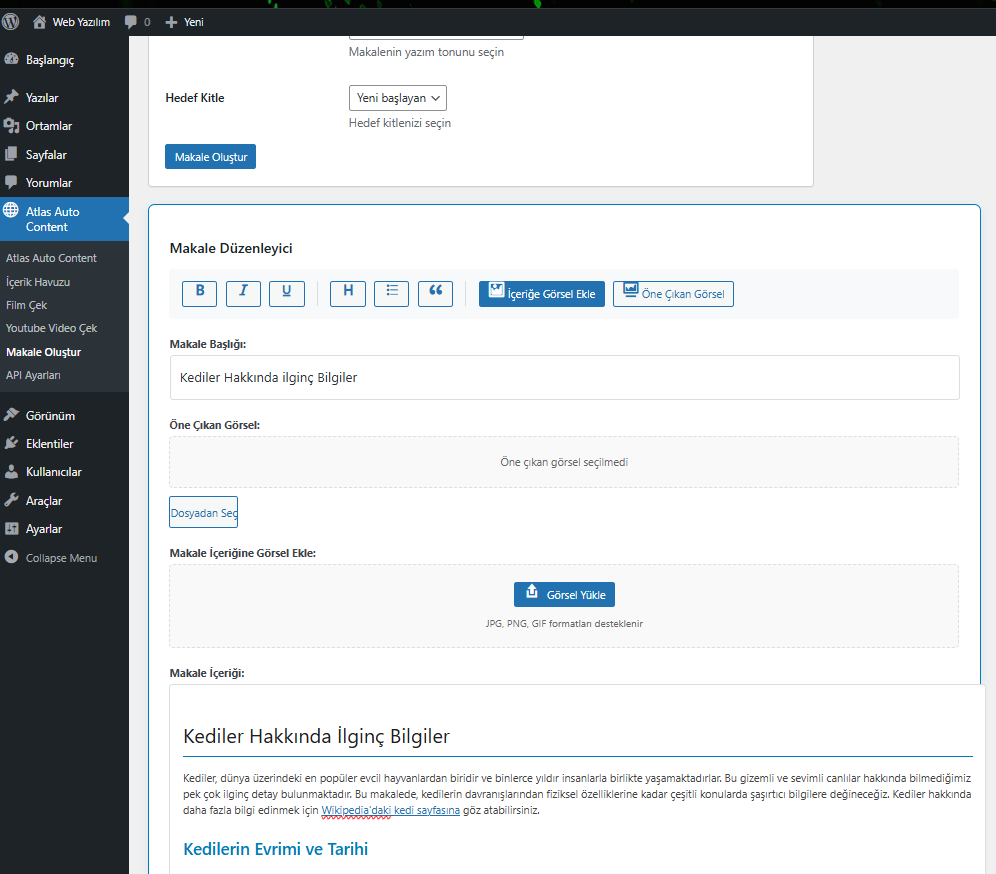The width and height of the screenshot is (996, 874).
Task: Click the Makale Oluştur button
Action: point(210,157)
